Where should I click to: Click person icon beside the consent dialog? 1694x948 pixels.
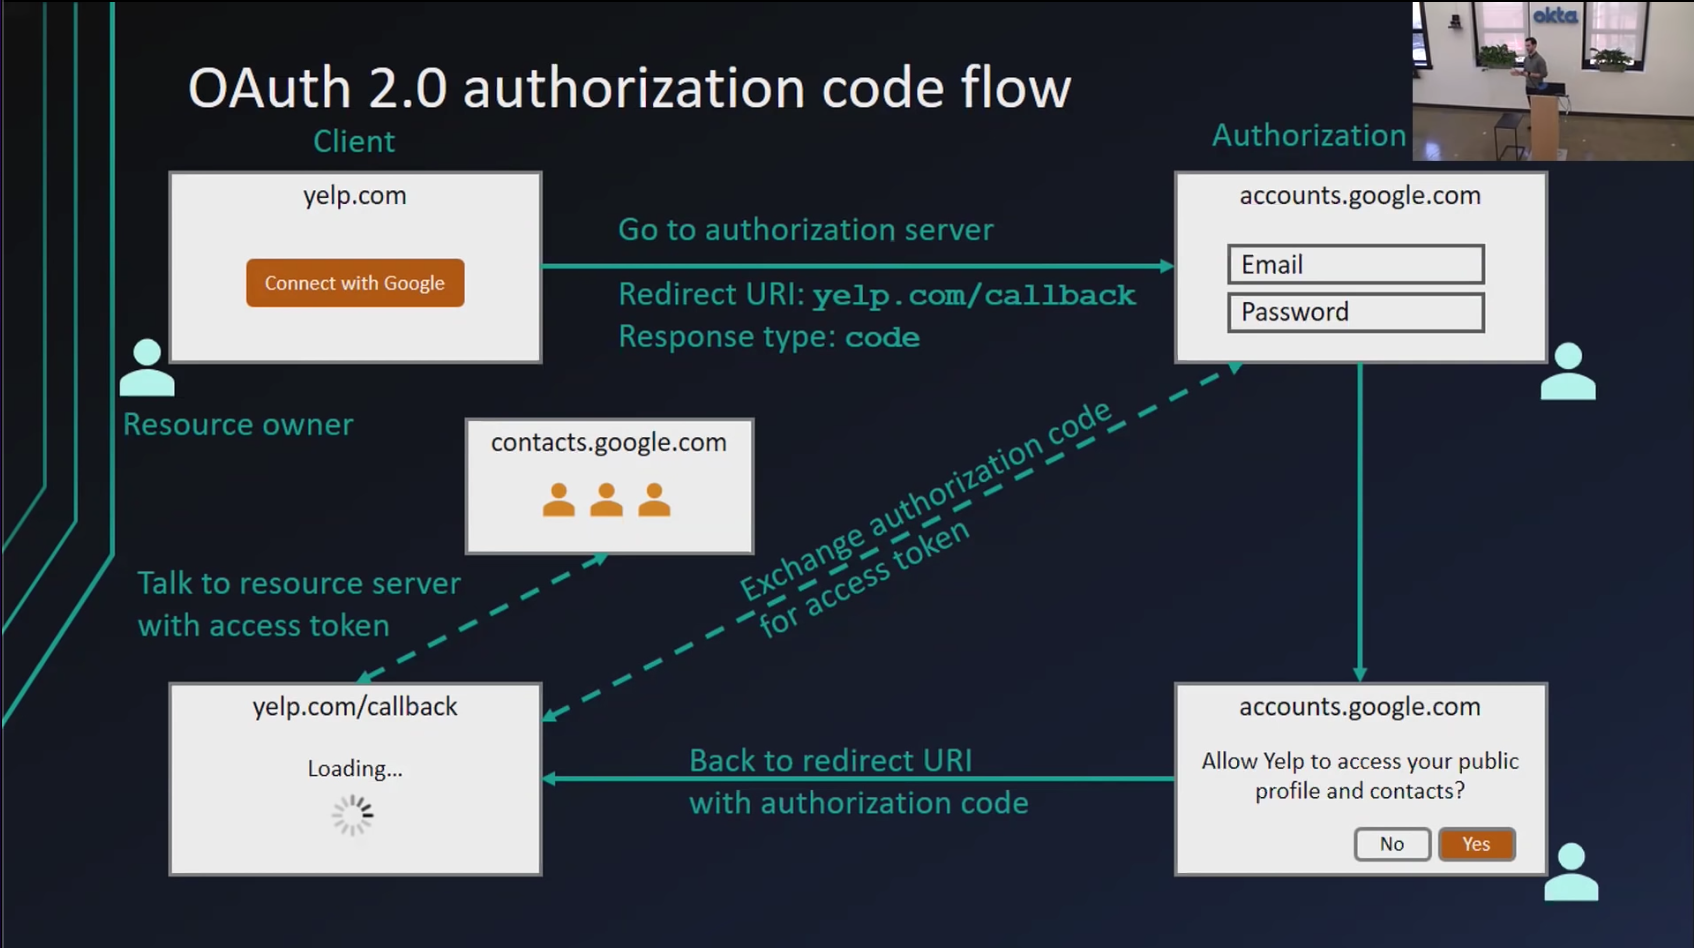(1571, 872)
